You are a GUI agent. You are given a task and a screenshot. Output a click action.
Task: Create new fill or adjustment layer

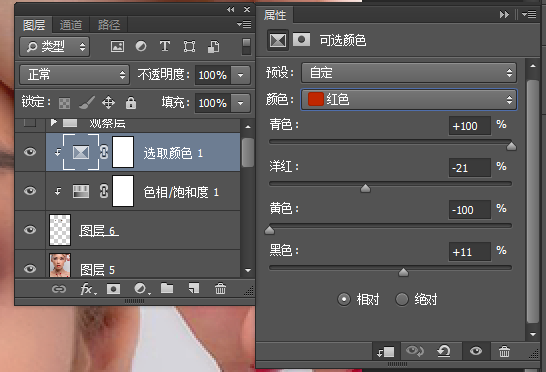(x=141, y=289)
